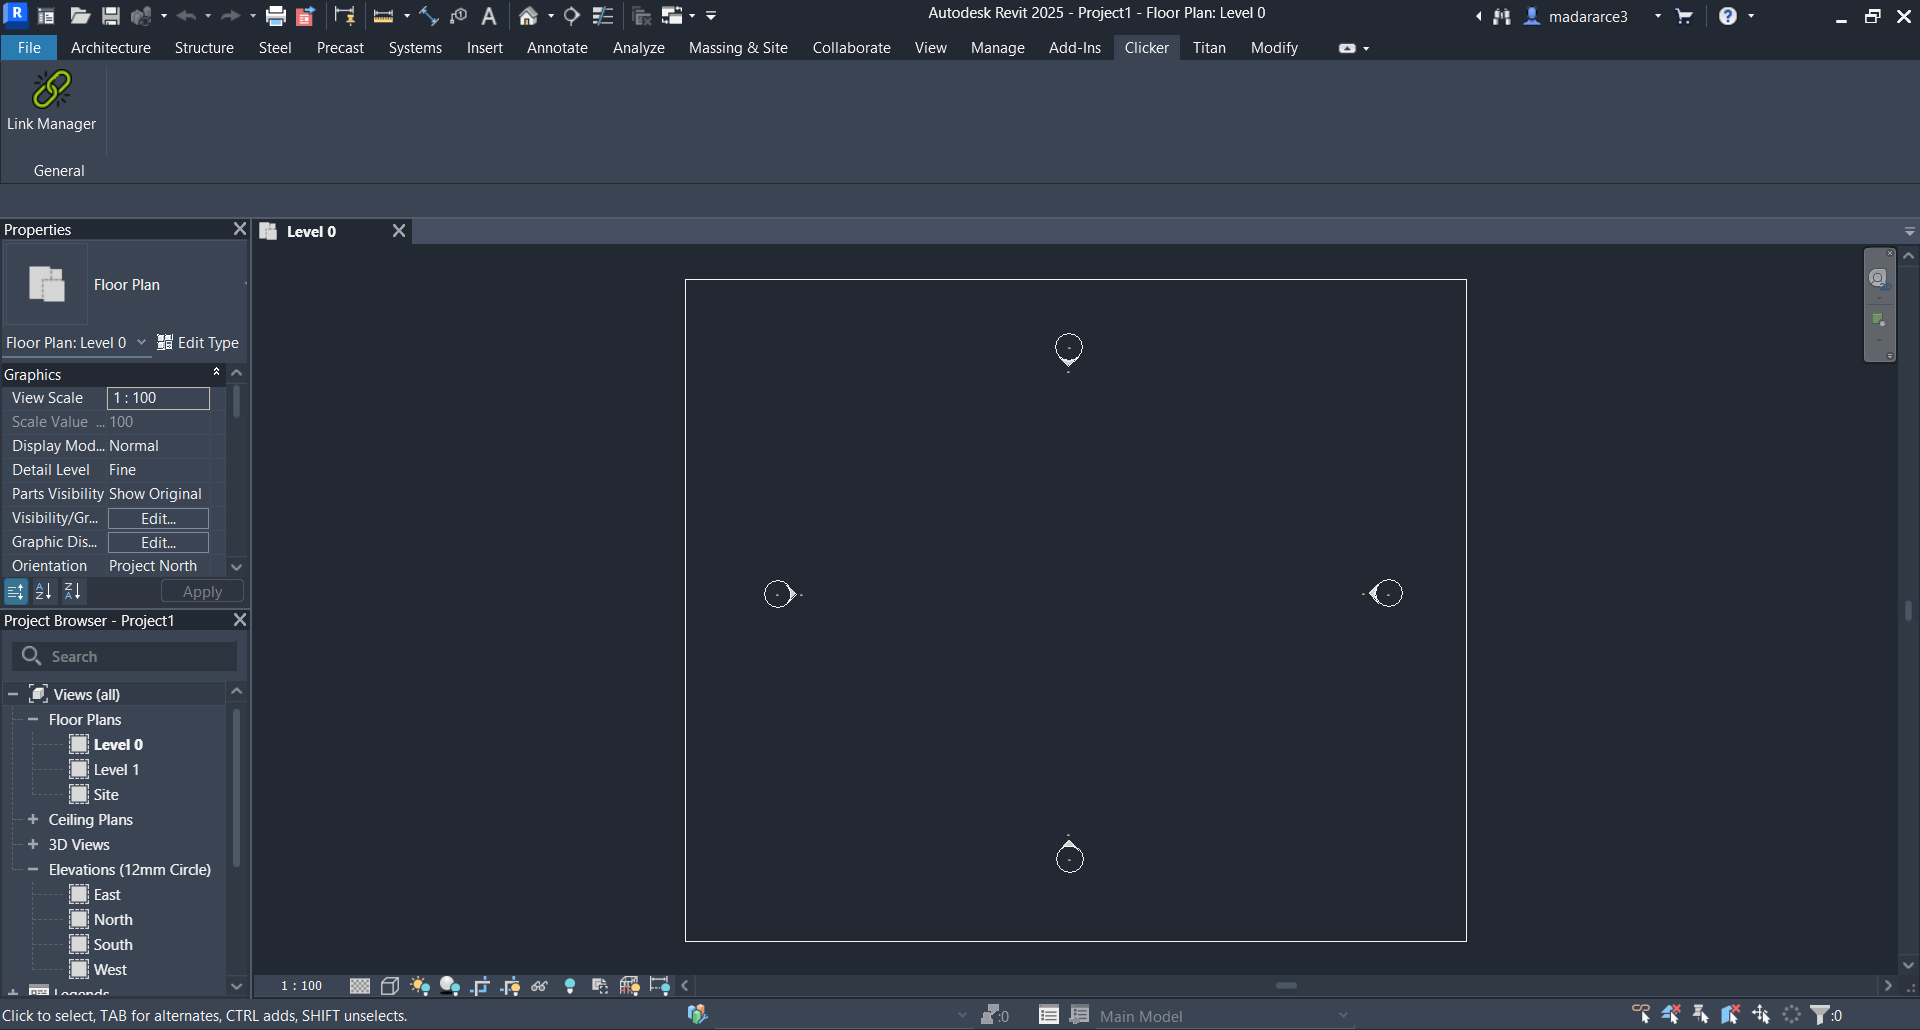Switch to the Architecture ribbon tab
The image size is (1920, 1030).
(x=110, y=48)
